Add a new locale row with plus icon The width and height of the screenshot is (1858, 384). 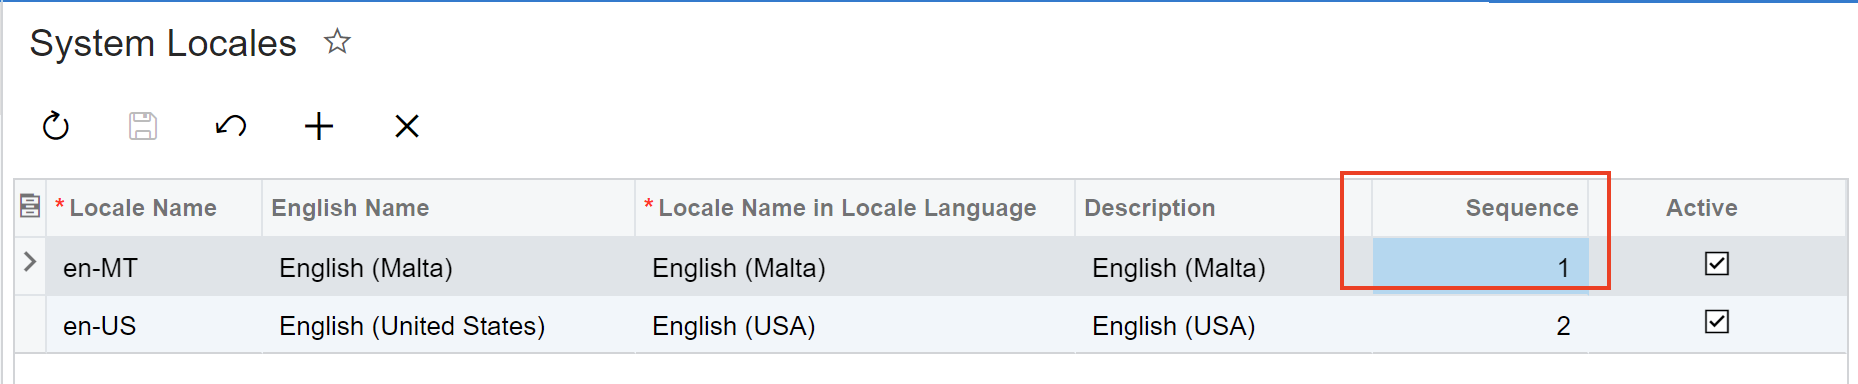tap(319, 126)
